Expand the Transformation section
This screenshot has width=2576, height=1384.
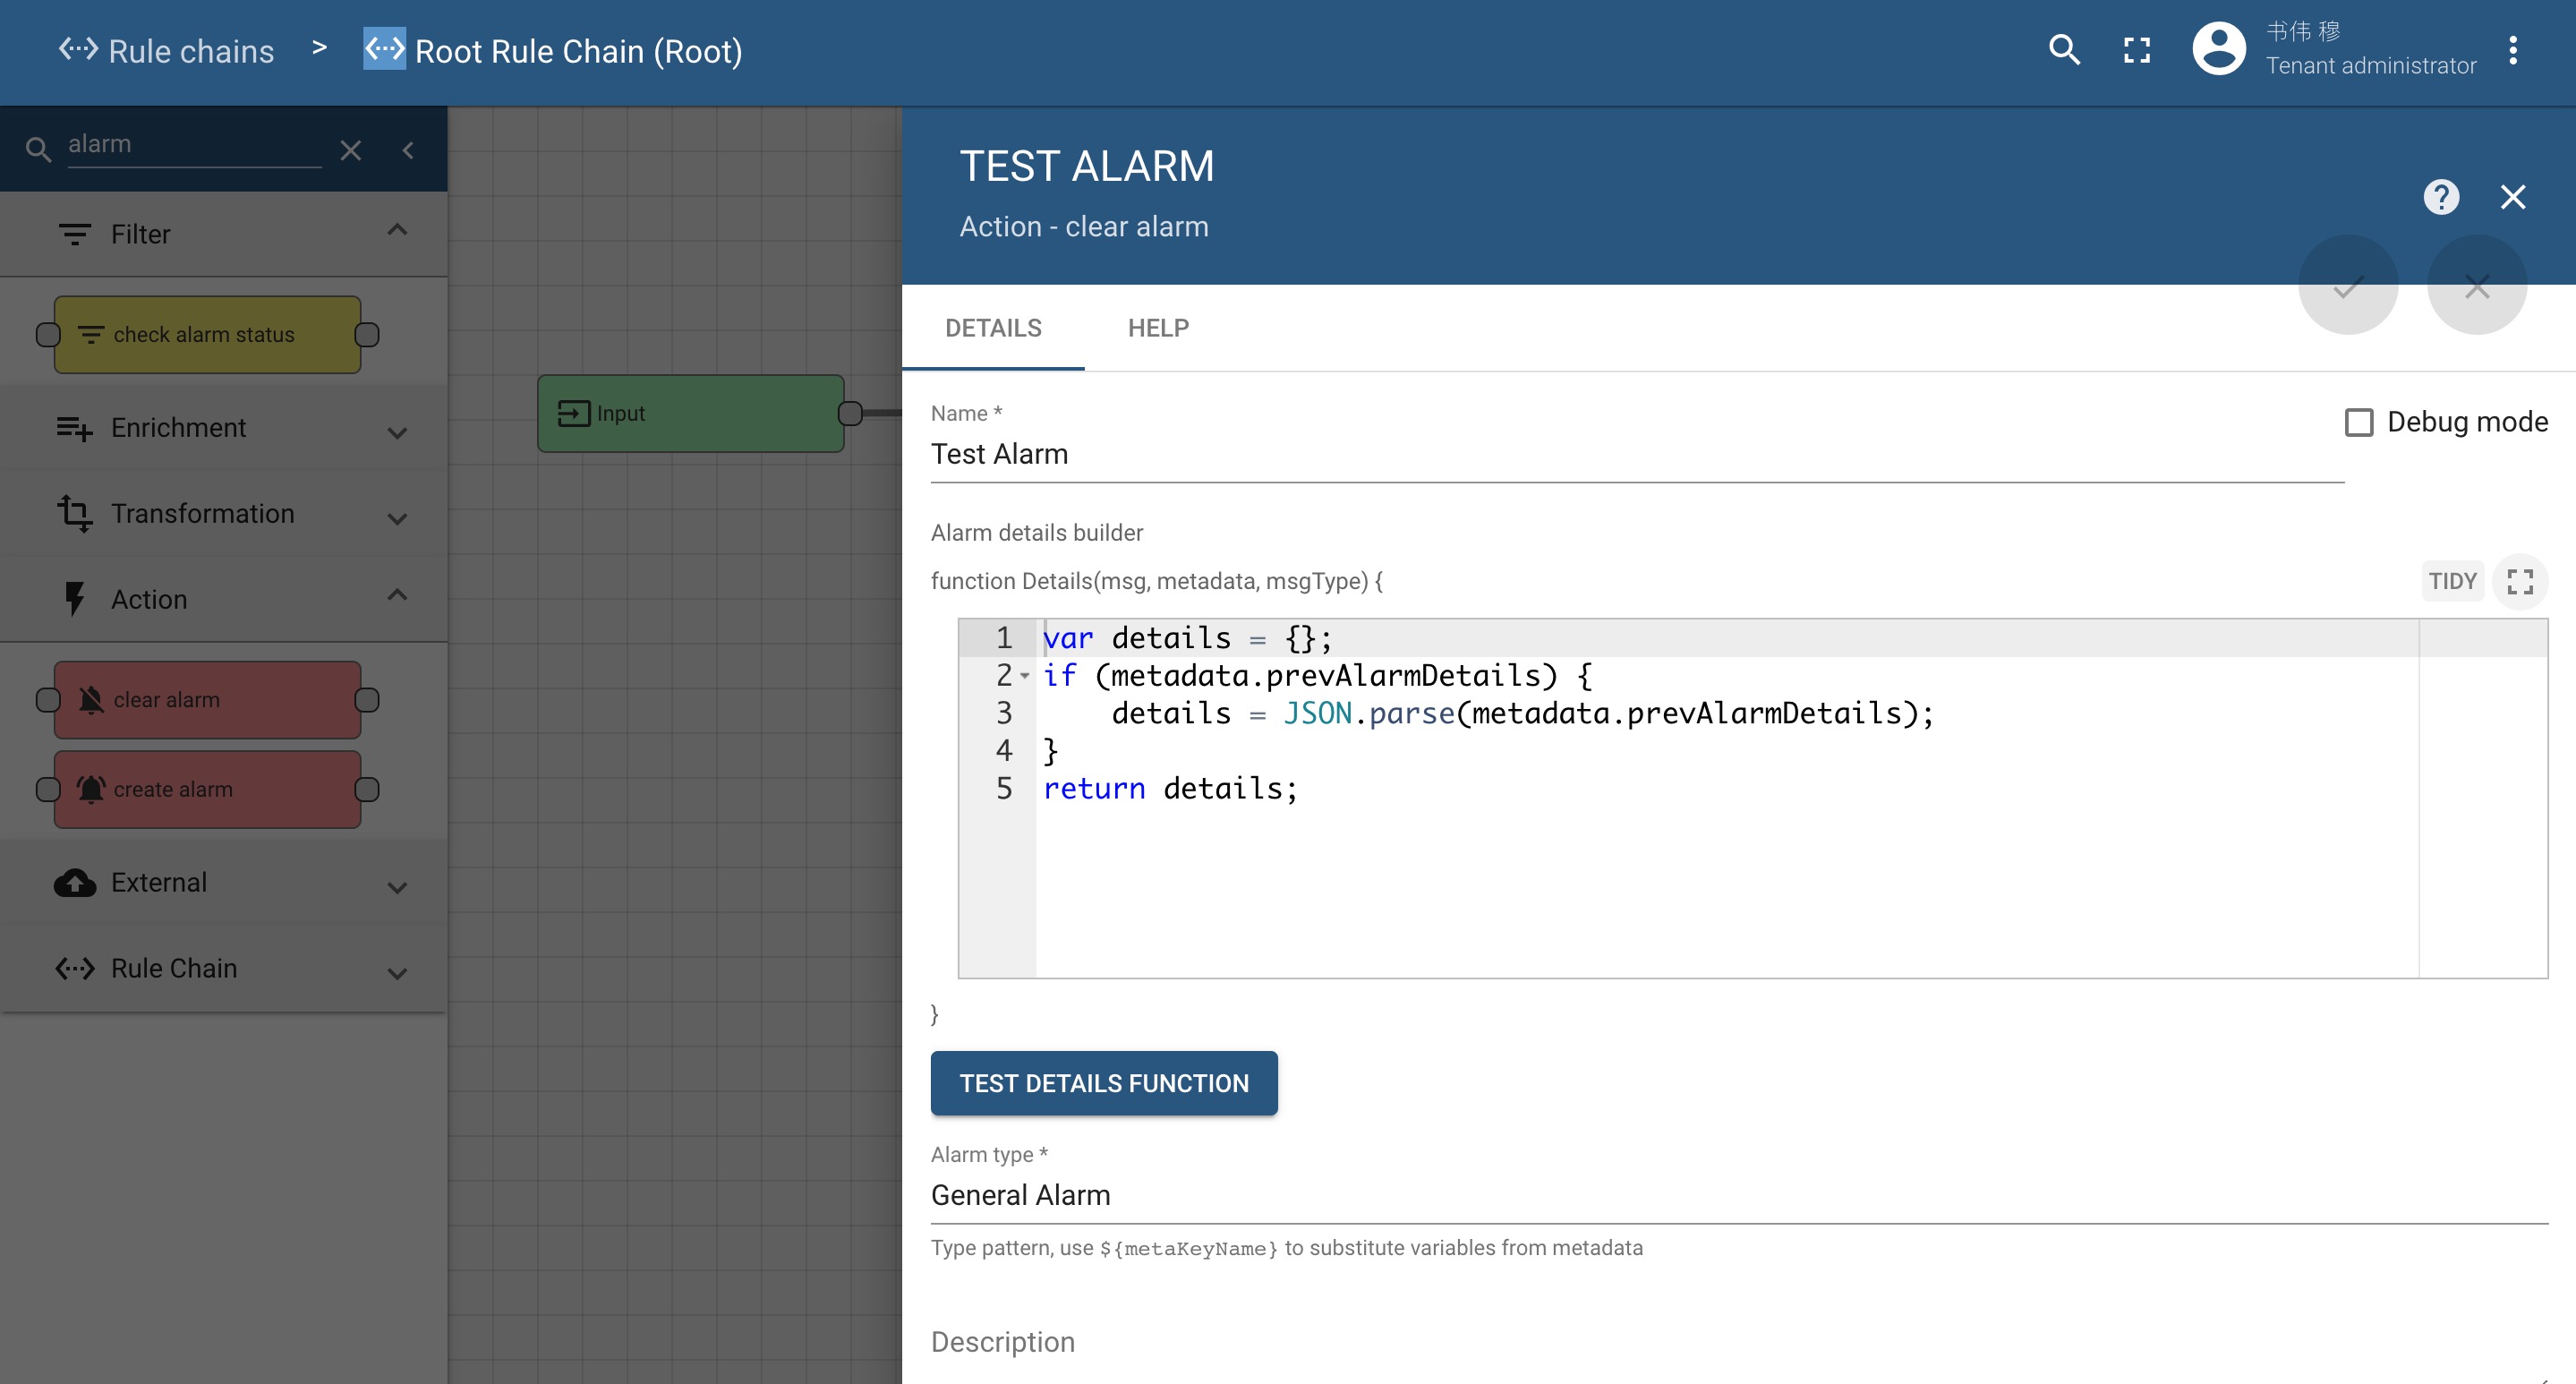397,518
